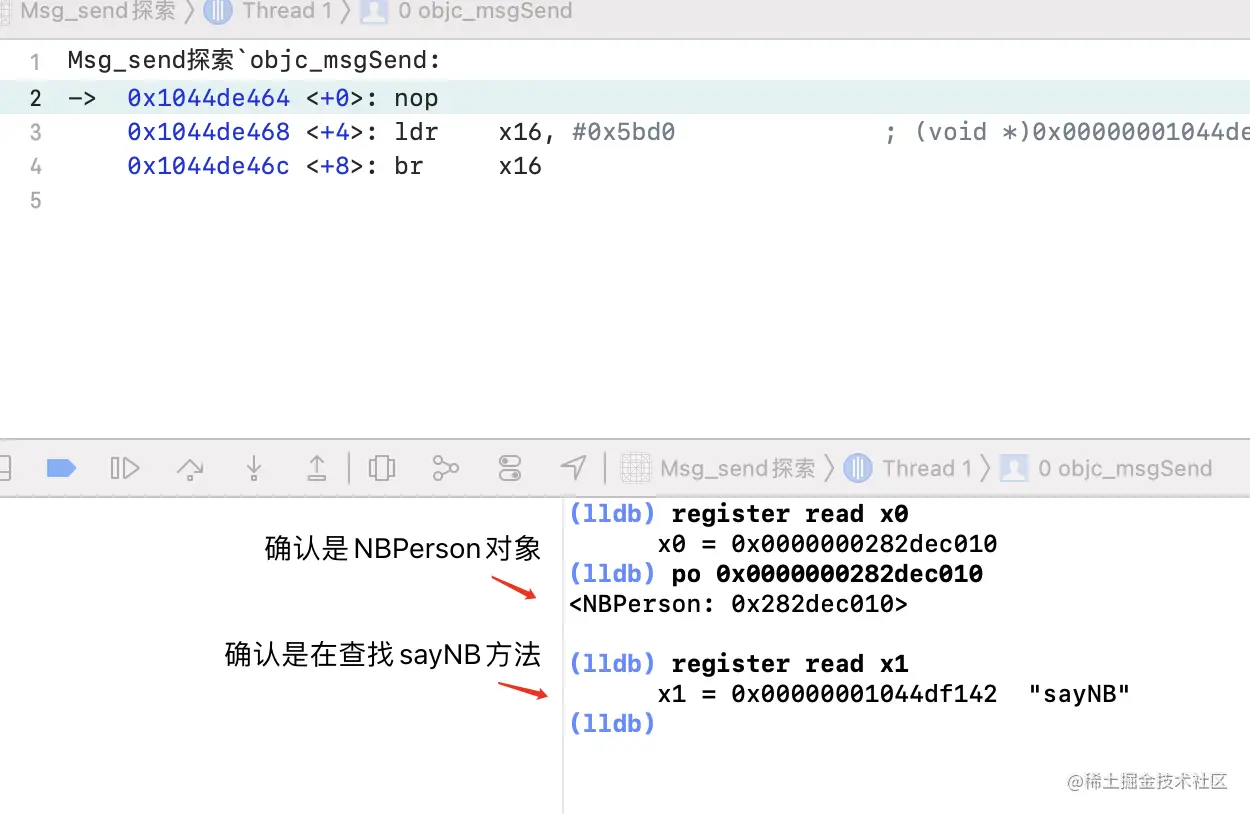Select frame 0 objc_msgSend in debug bar

(1125, 468)
